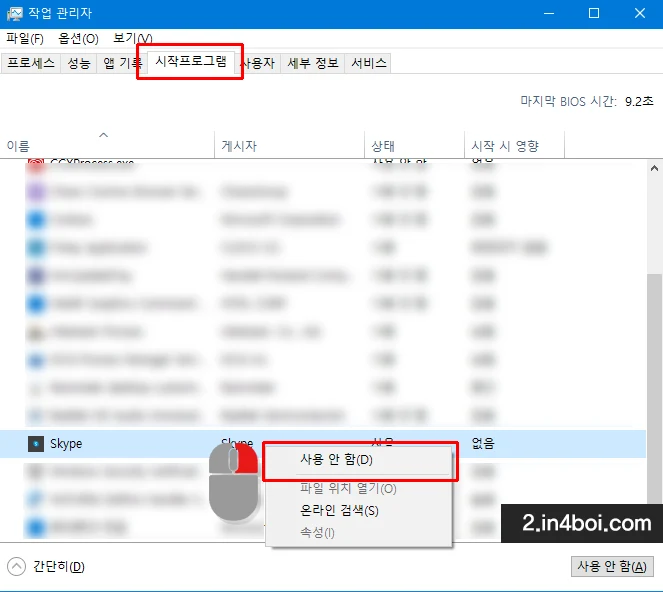The width and height of the screenshot is (663, 592).
Task: Collapse view with 간단히(D) arrow icon
Action: [16, 566]
